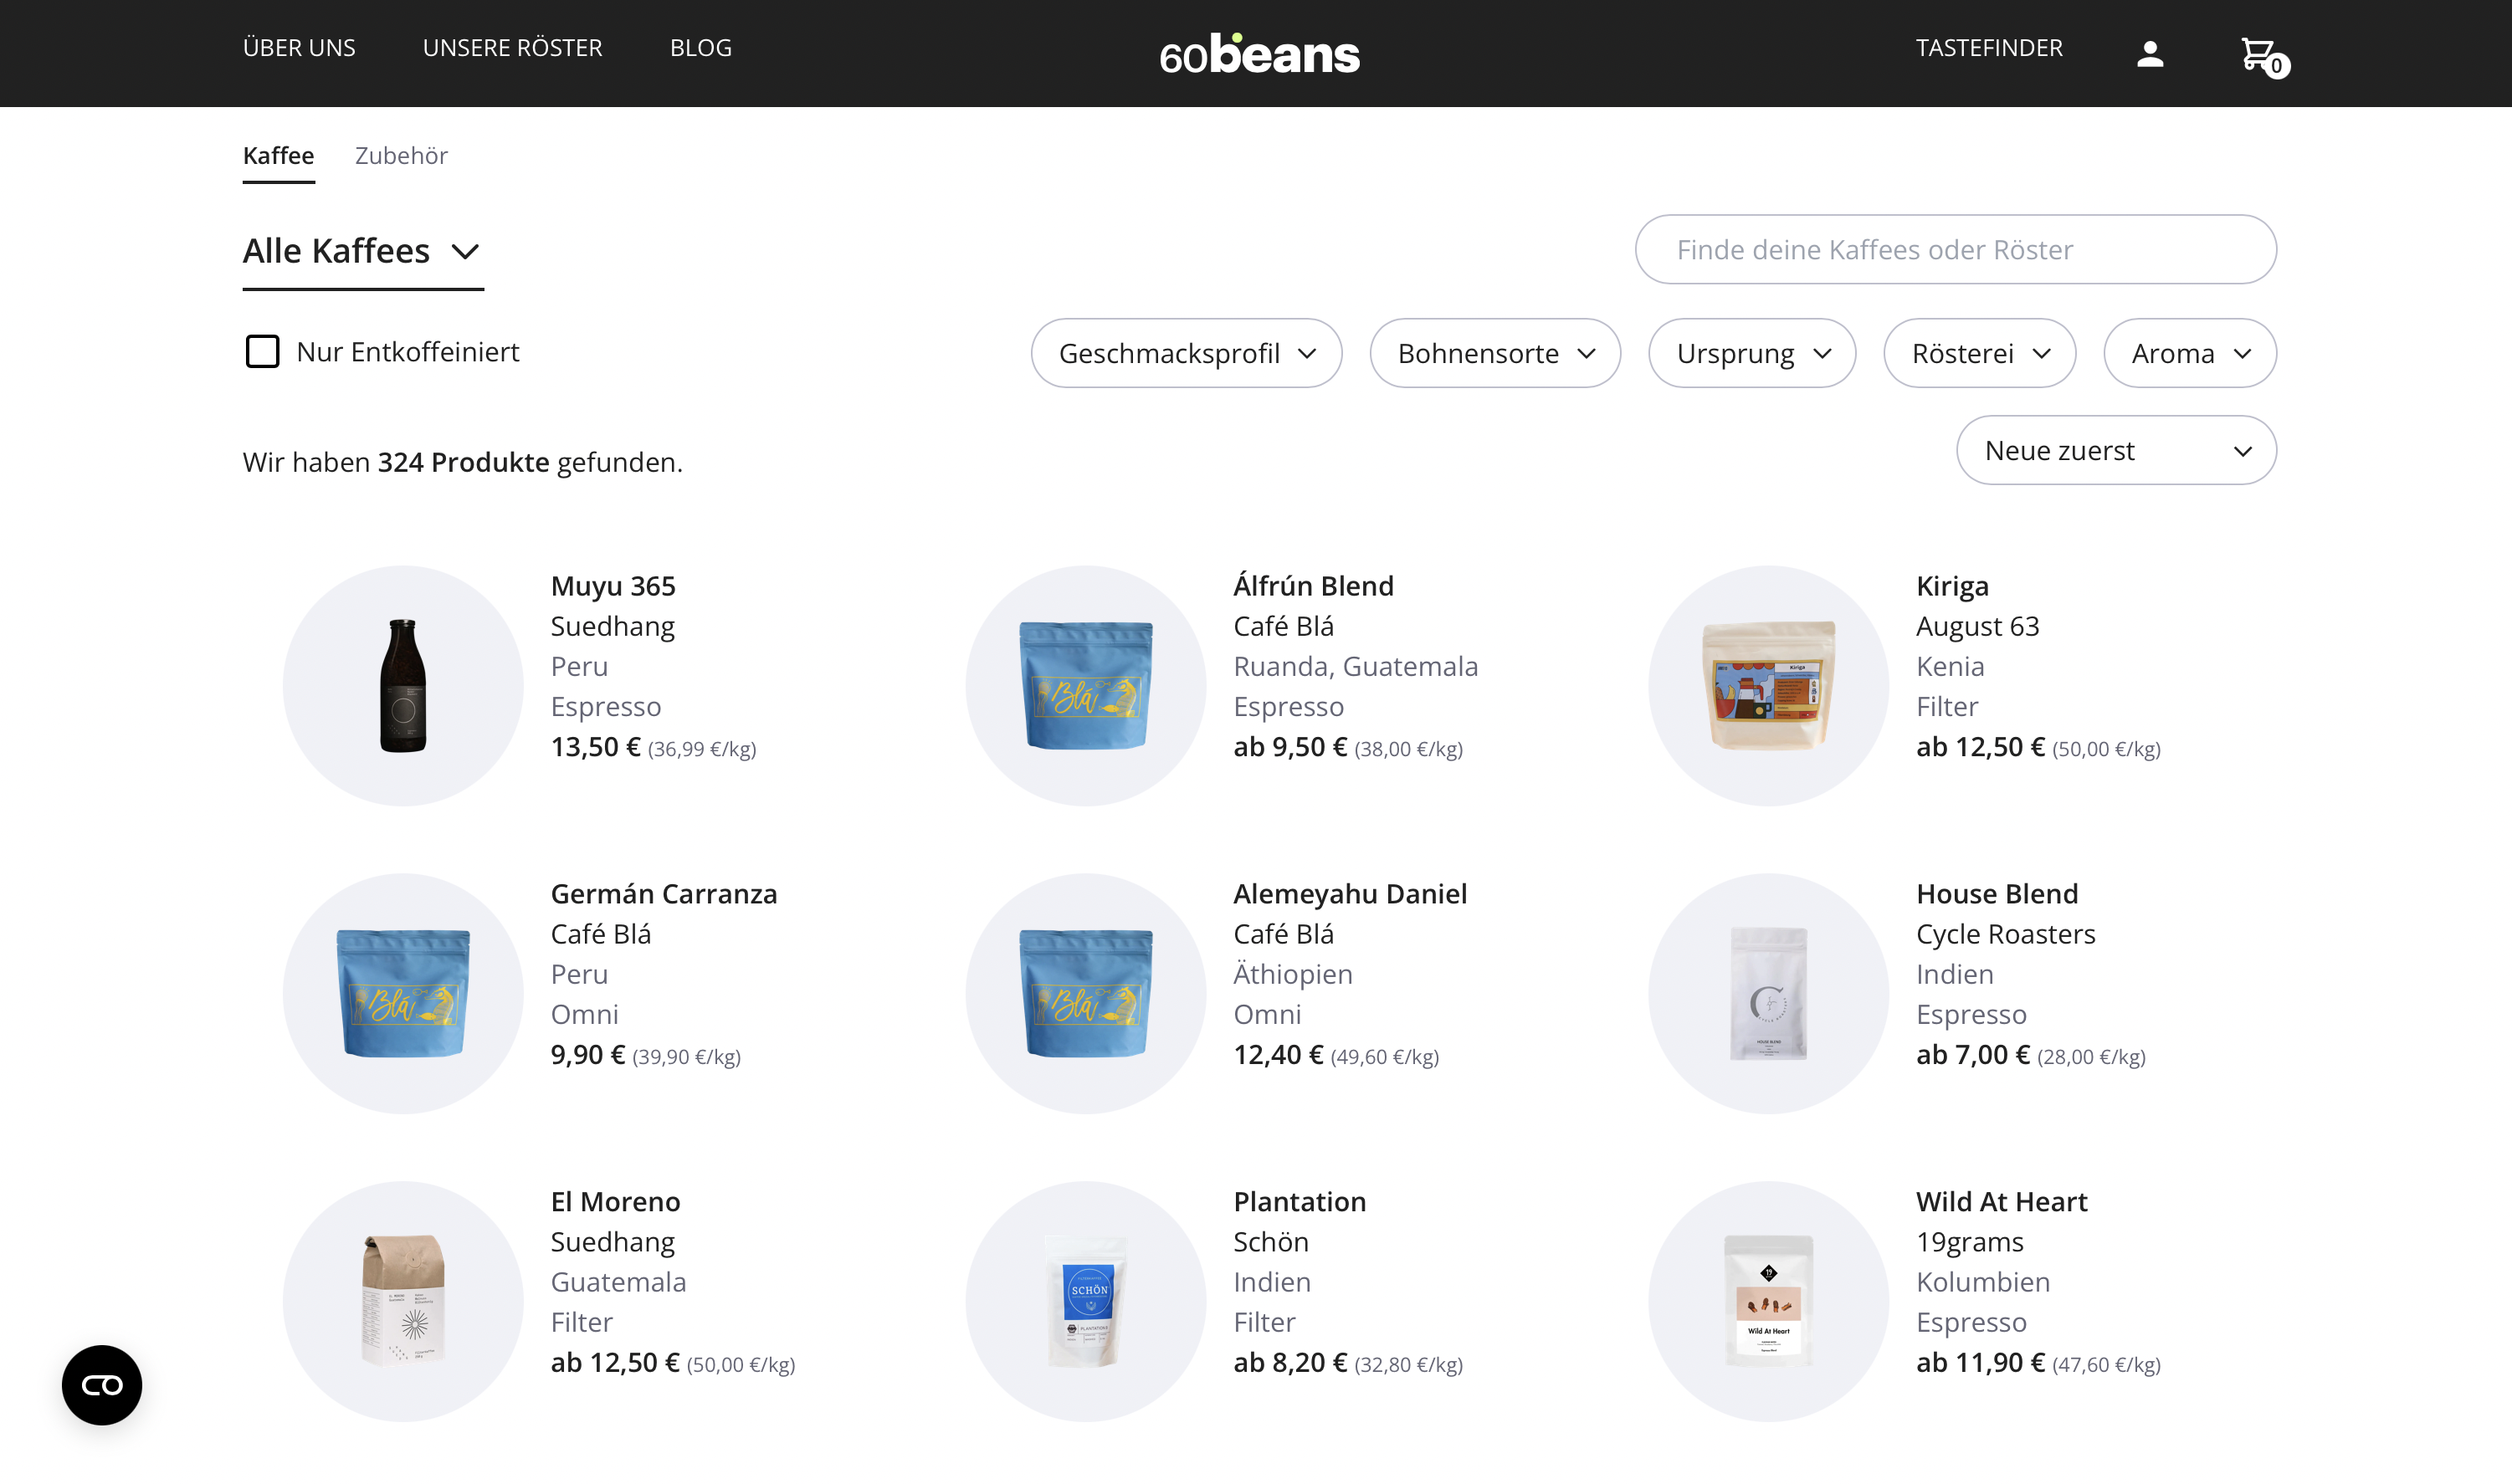Screen dimensions: 2512x1484
Task: Switch to the Zubehör tab
Action: click(401, 155)
